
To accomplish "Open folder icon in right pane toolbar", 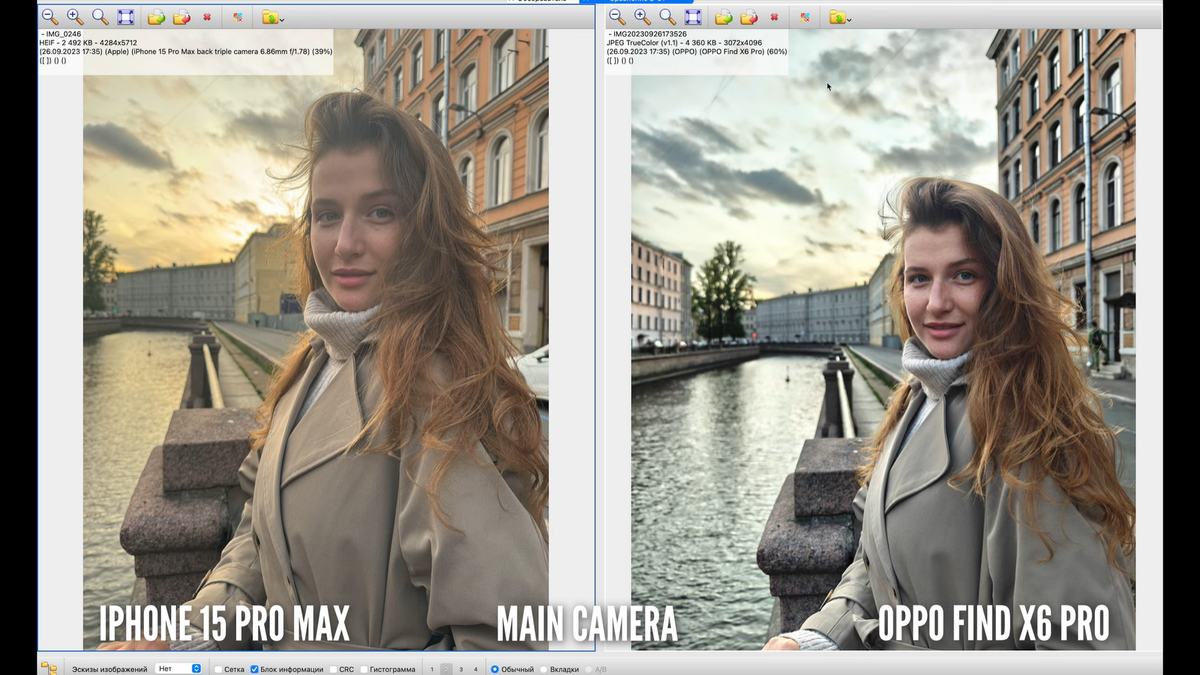I will [x=836, y=17].
